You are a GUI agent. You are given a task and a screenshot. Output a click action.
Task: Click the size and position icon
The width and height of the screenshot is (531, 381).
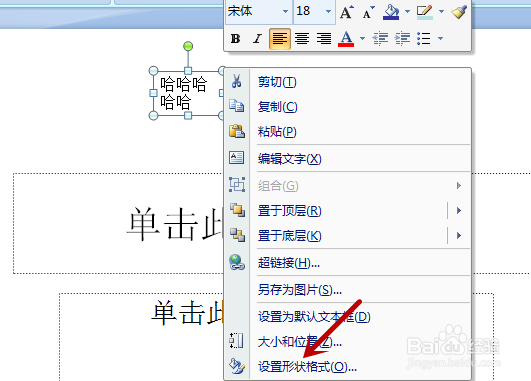click(x=236, y=341)
